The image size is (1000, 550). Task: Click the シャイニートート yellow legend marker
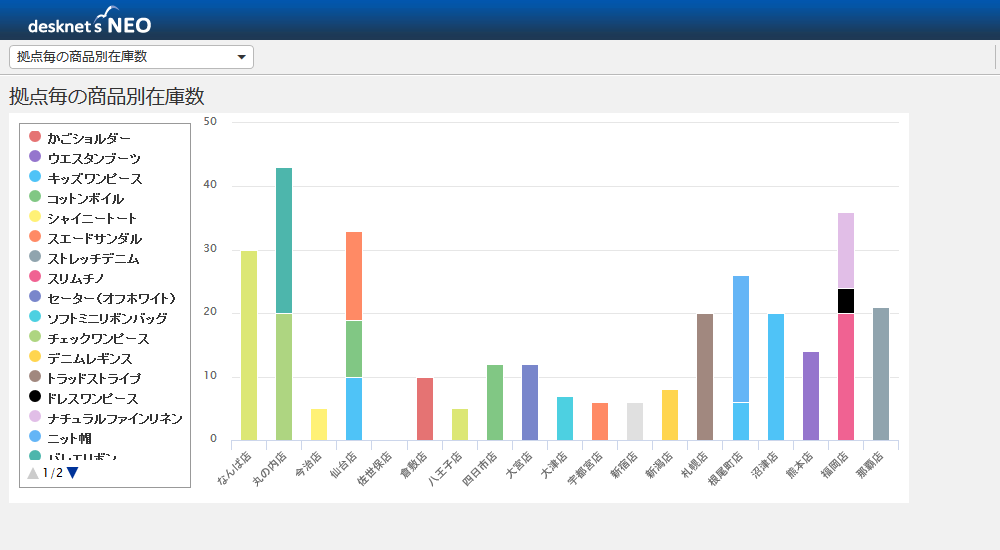(35, 217)
